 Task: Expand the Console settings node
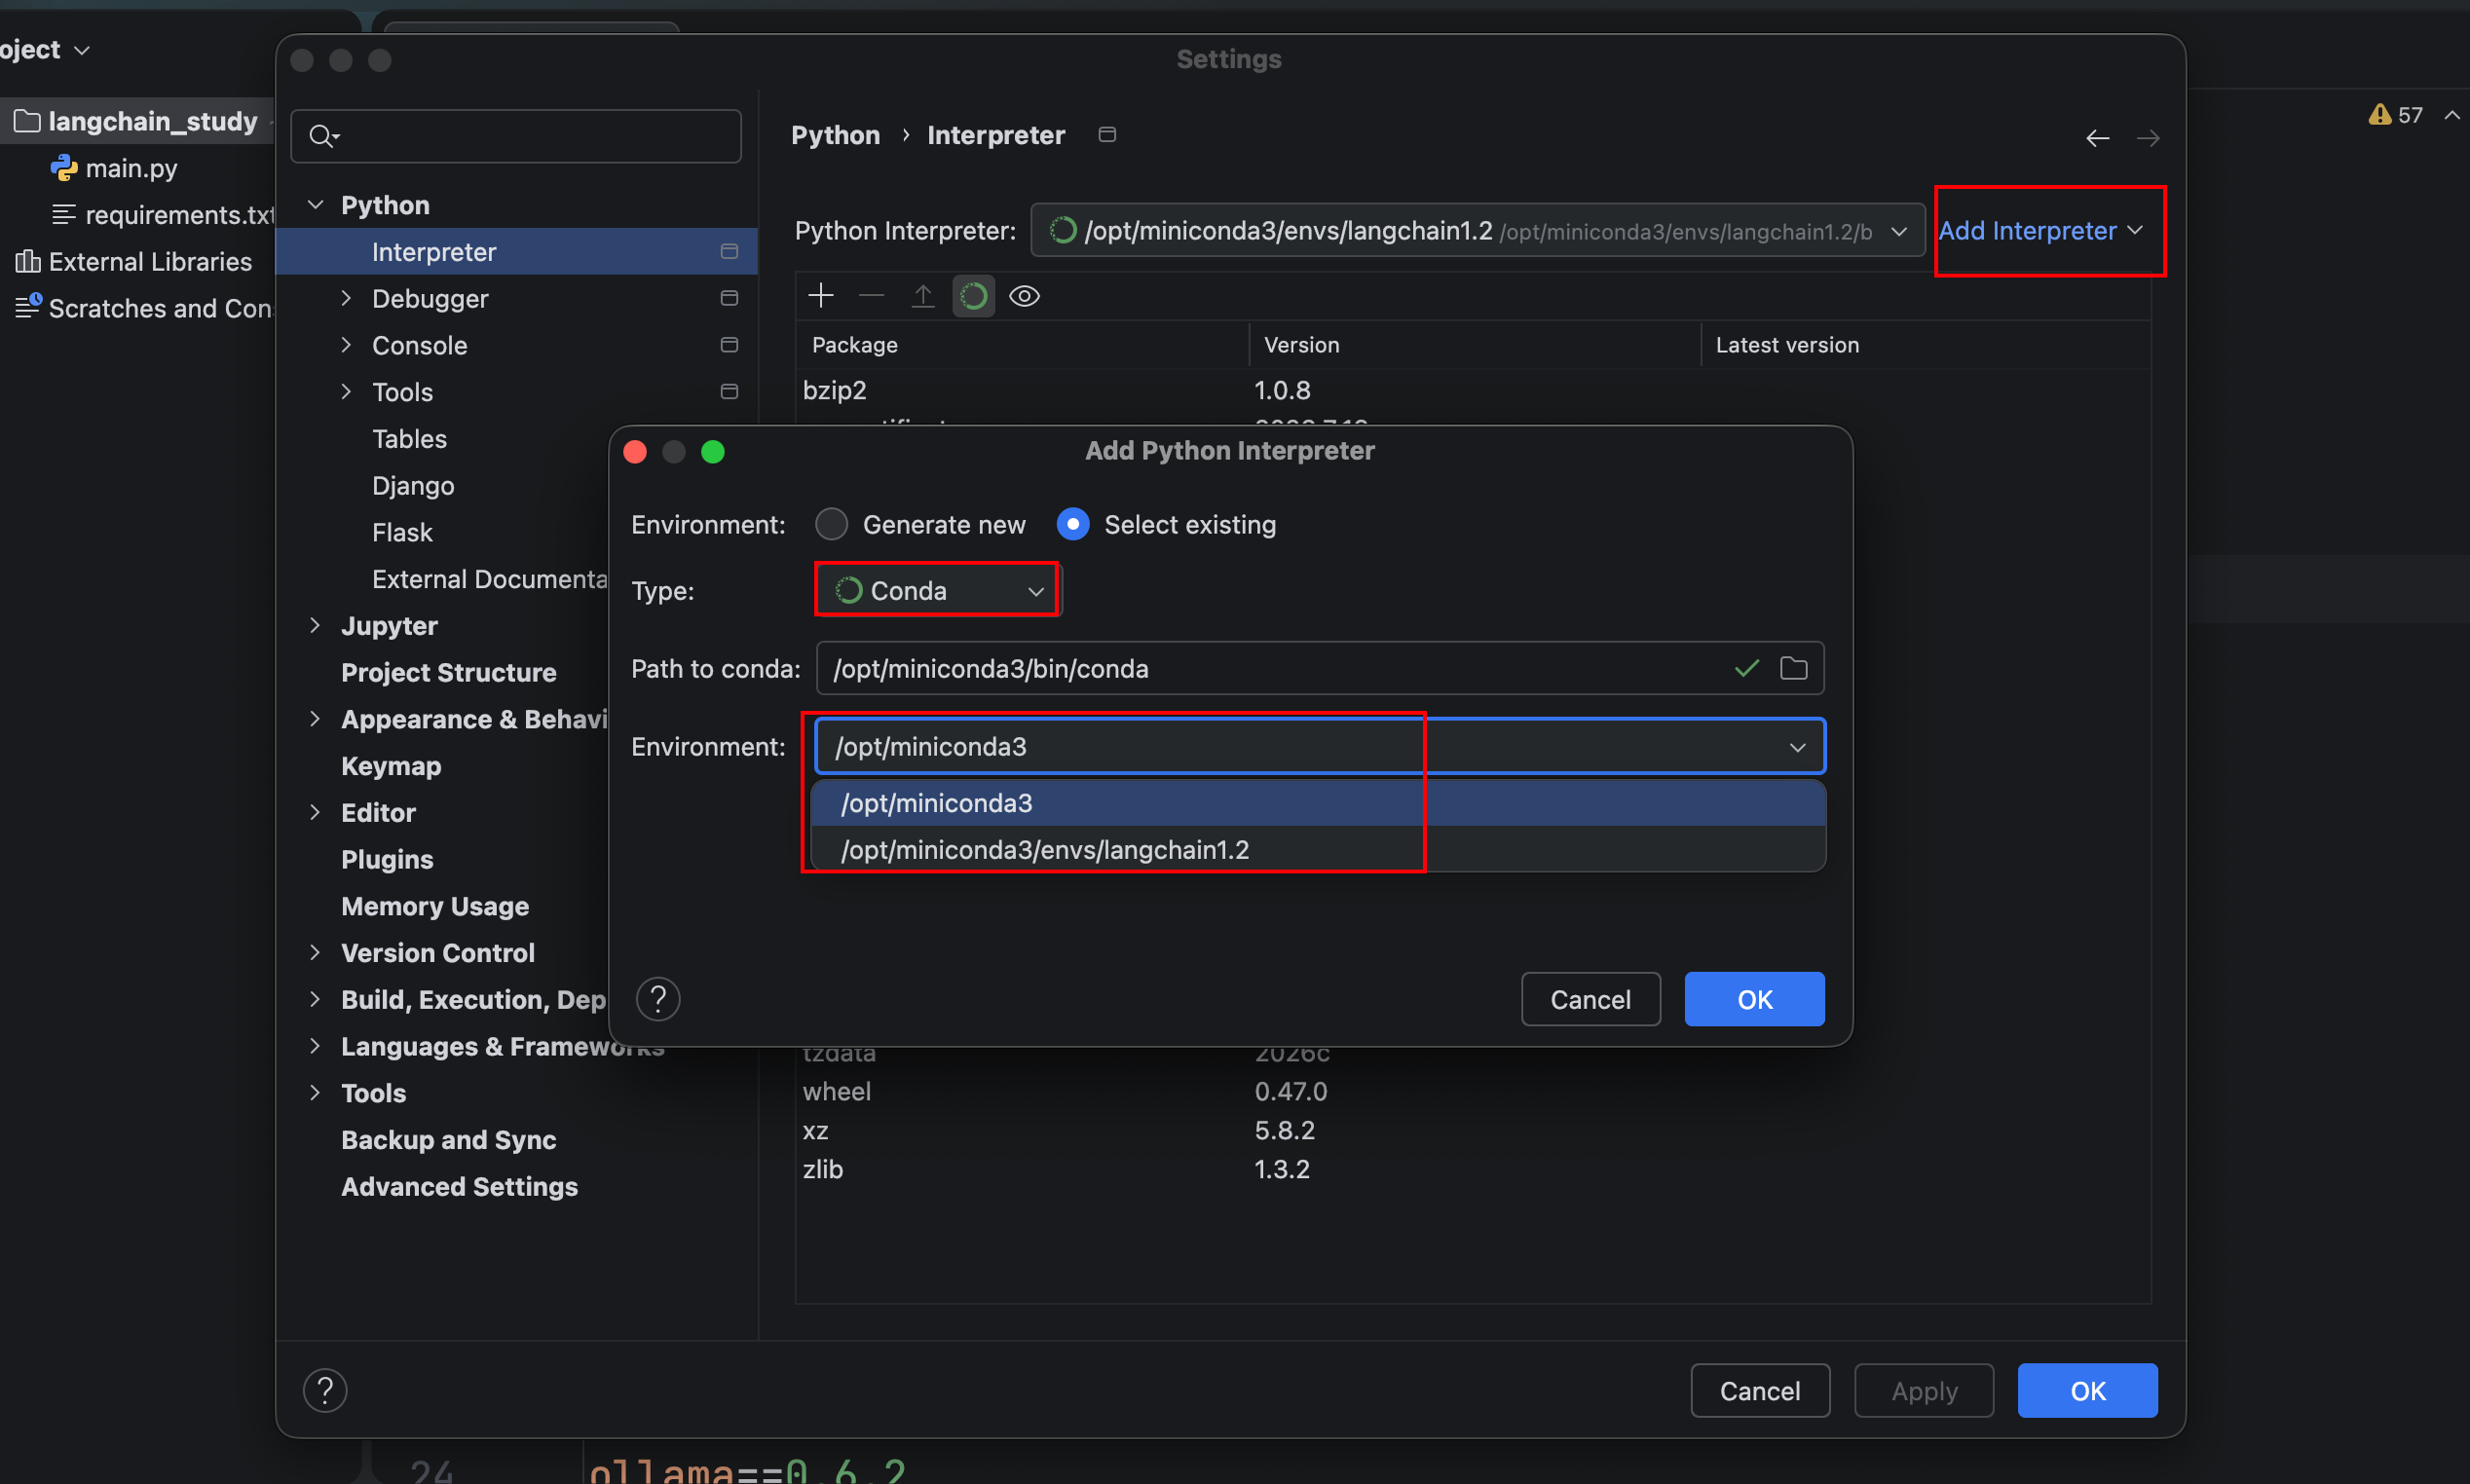pos(346,345)
